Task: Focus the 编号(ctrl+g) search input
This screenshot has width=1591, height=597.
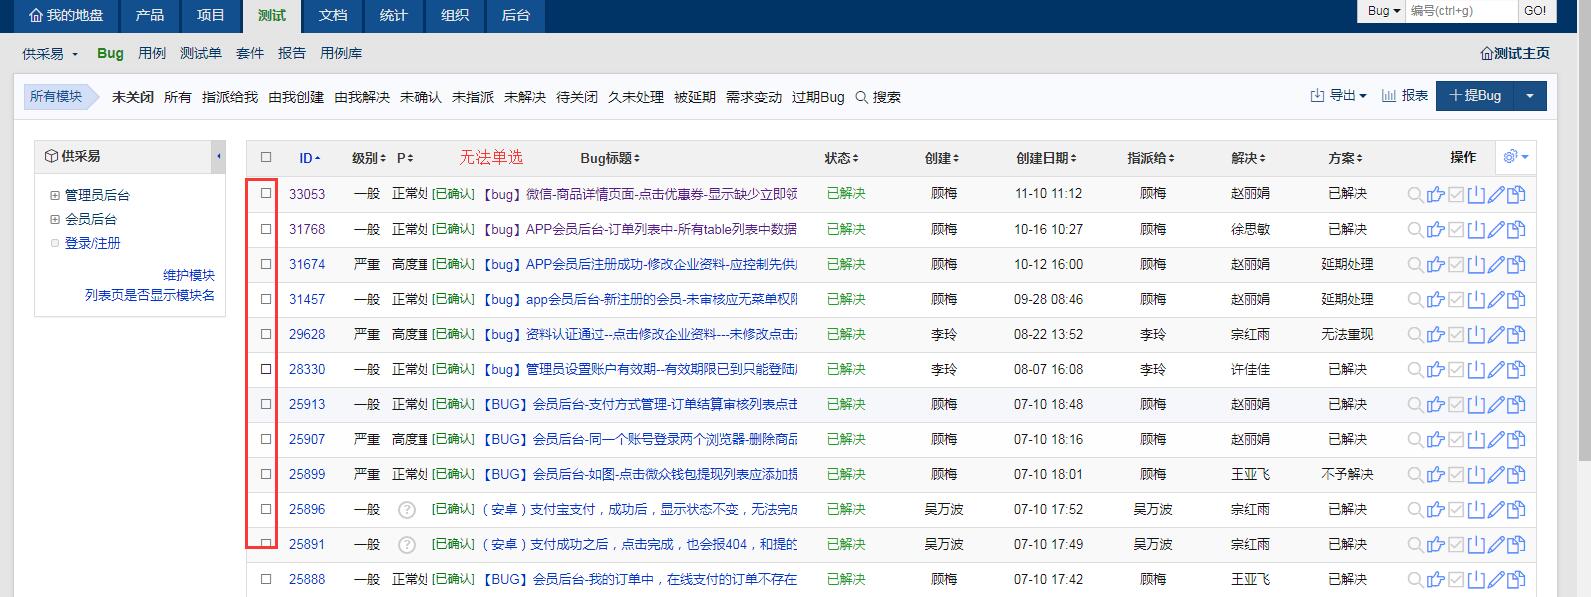Action: point(1461,11)
